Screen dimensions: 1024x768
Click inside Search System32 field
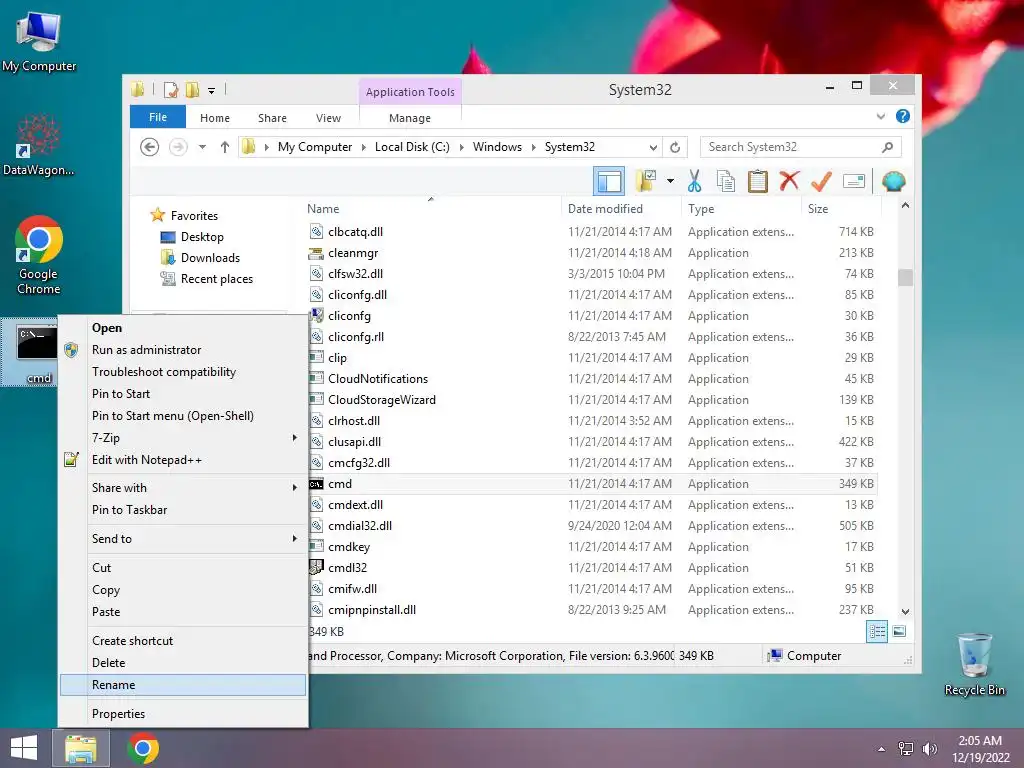pos(801,147)
